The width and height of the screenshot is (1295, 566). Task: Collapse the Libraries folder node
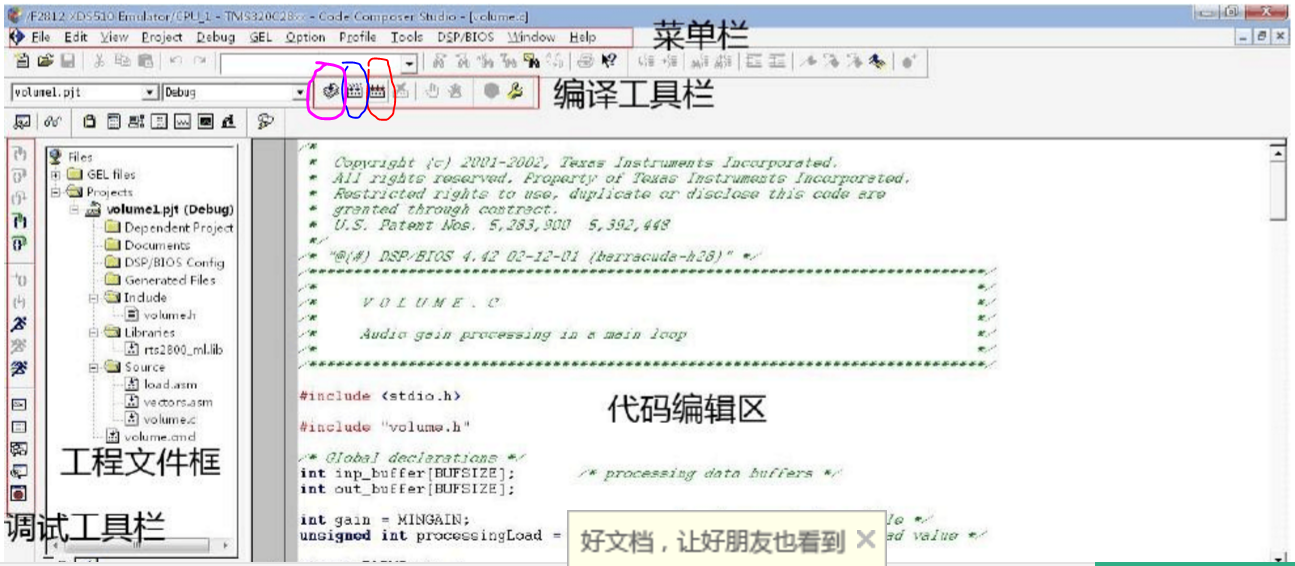[91, 332]
